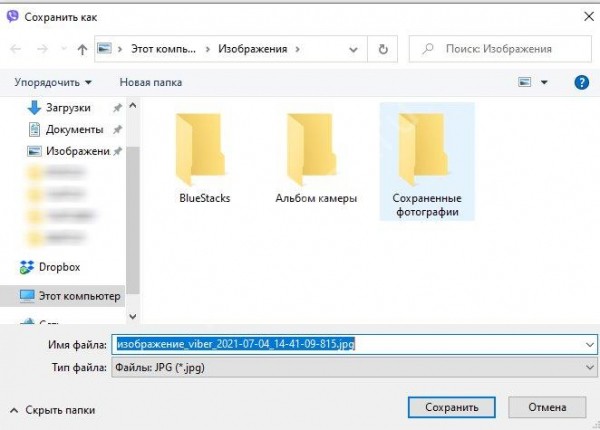Click in the 'Поиск: Изображения' search field
The height and width of the screenshot is (430, 600).
pyautogui.click(x=500, y=49)
